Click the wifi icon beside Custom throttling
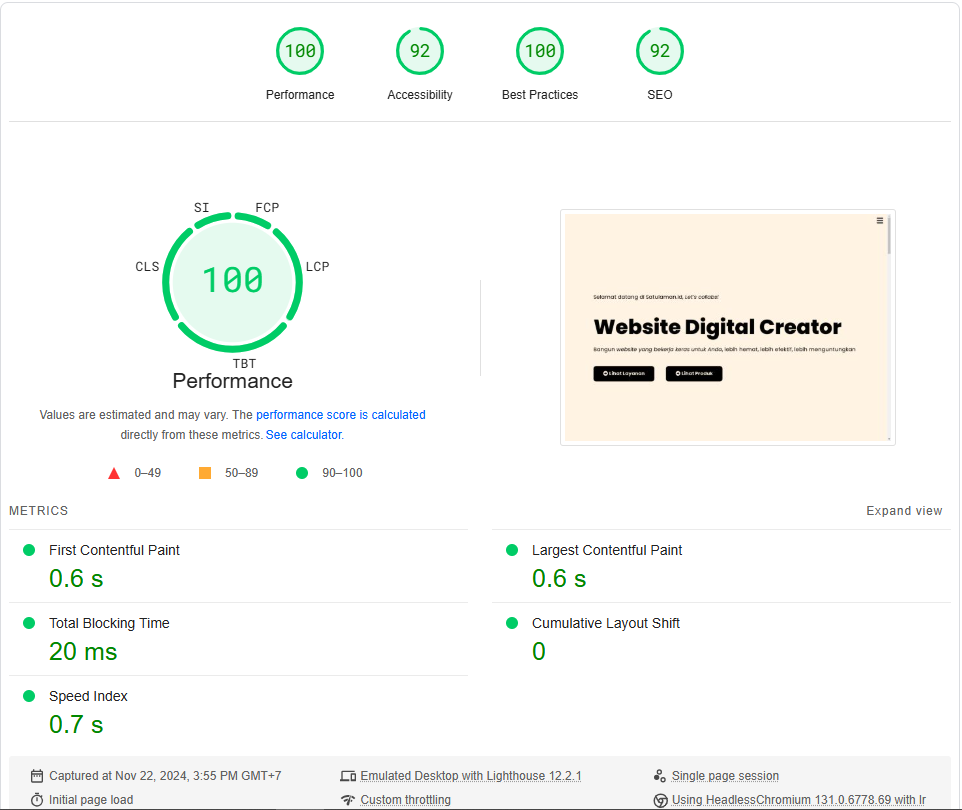This screenshot has height=810, width=962. (348, 800)
